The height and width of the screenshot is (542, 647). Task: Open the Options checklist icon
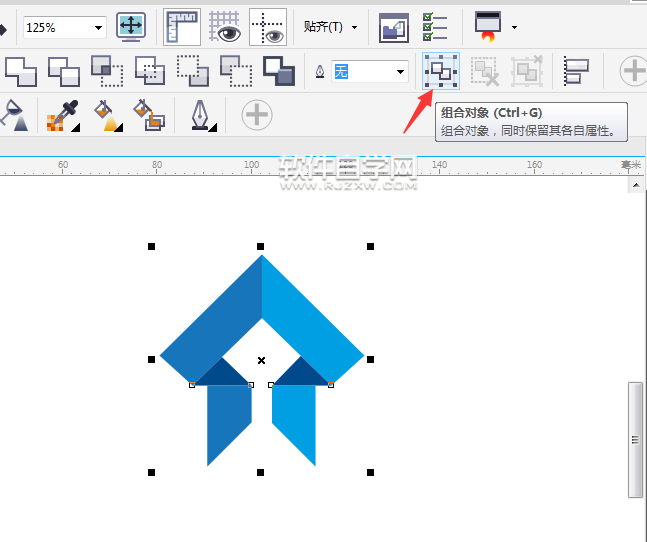point(435,27)
